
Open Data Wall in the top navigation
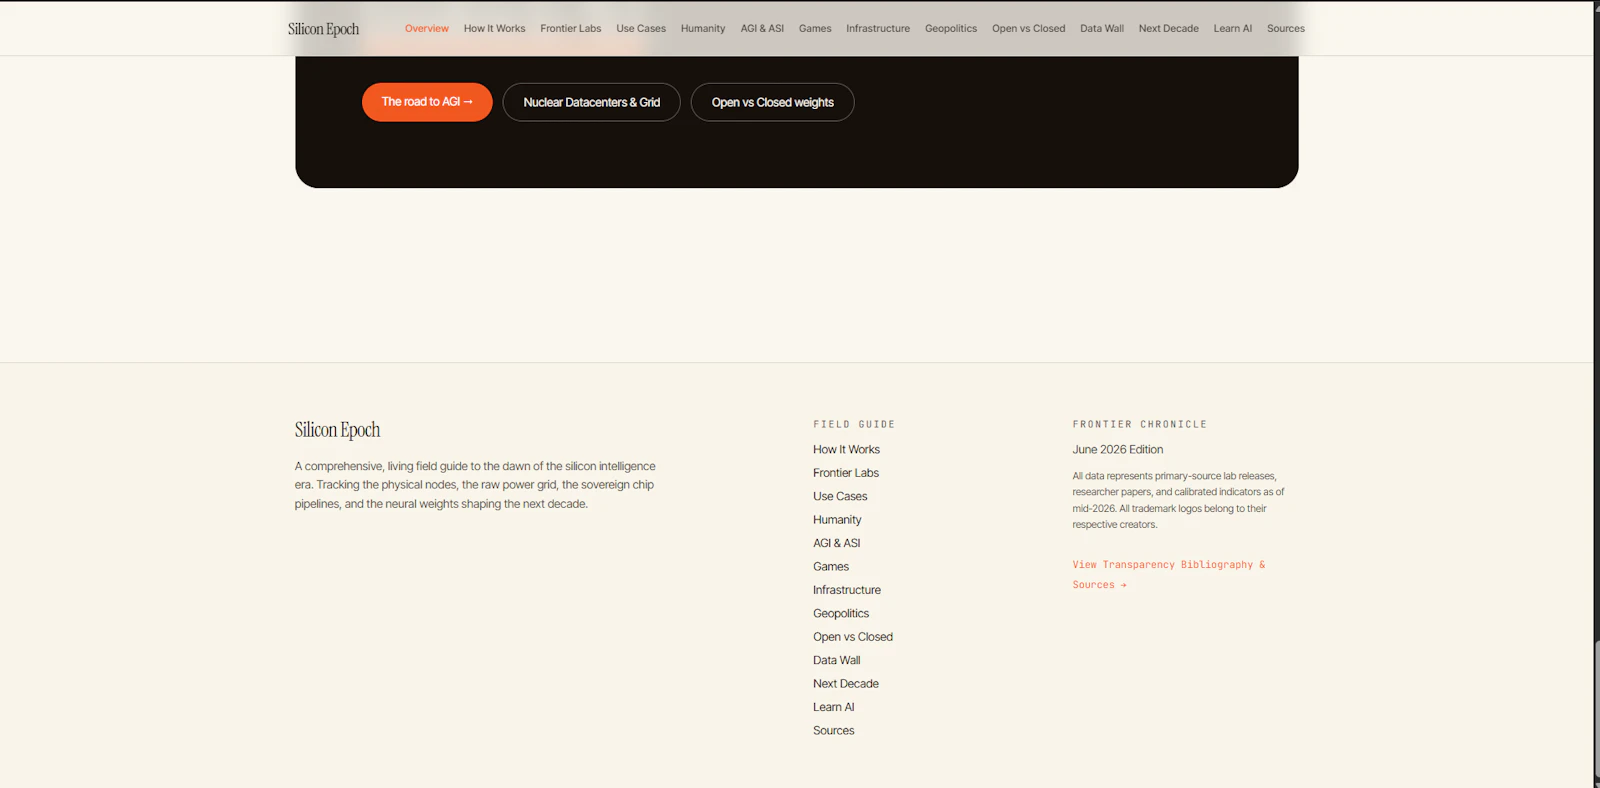tap(1102, 28)
